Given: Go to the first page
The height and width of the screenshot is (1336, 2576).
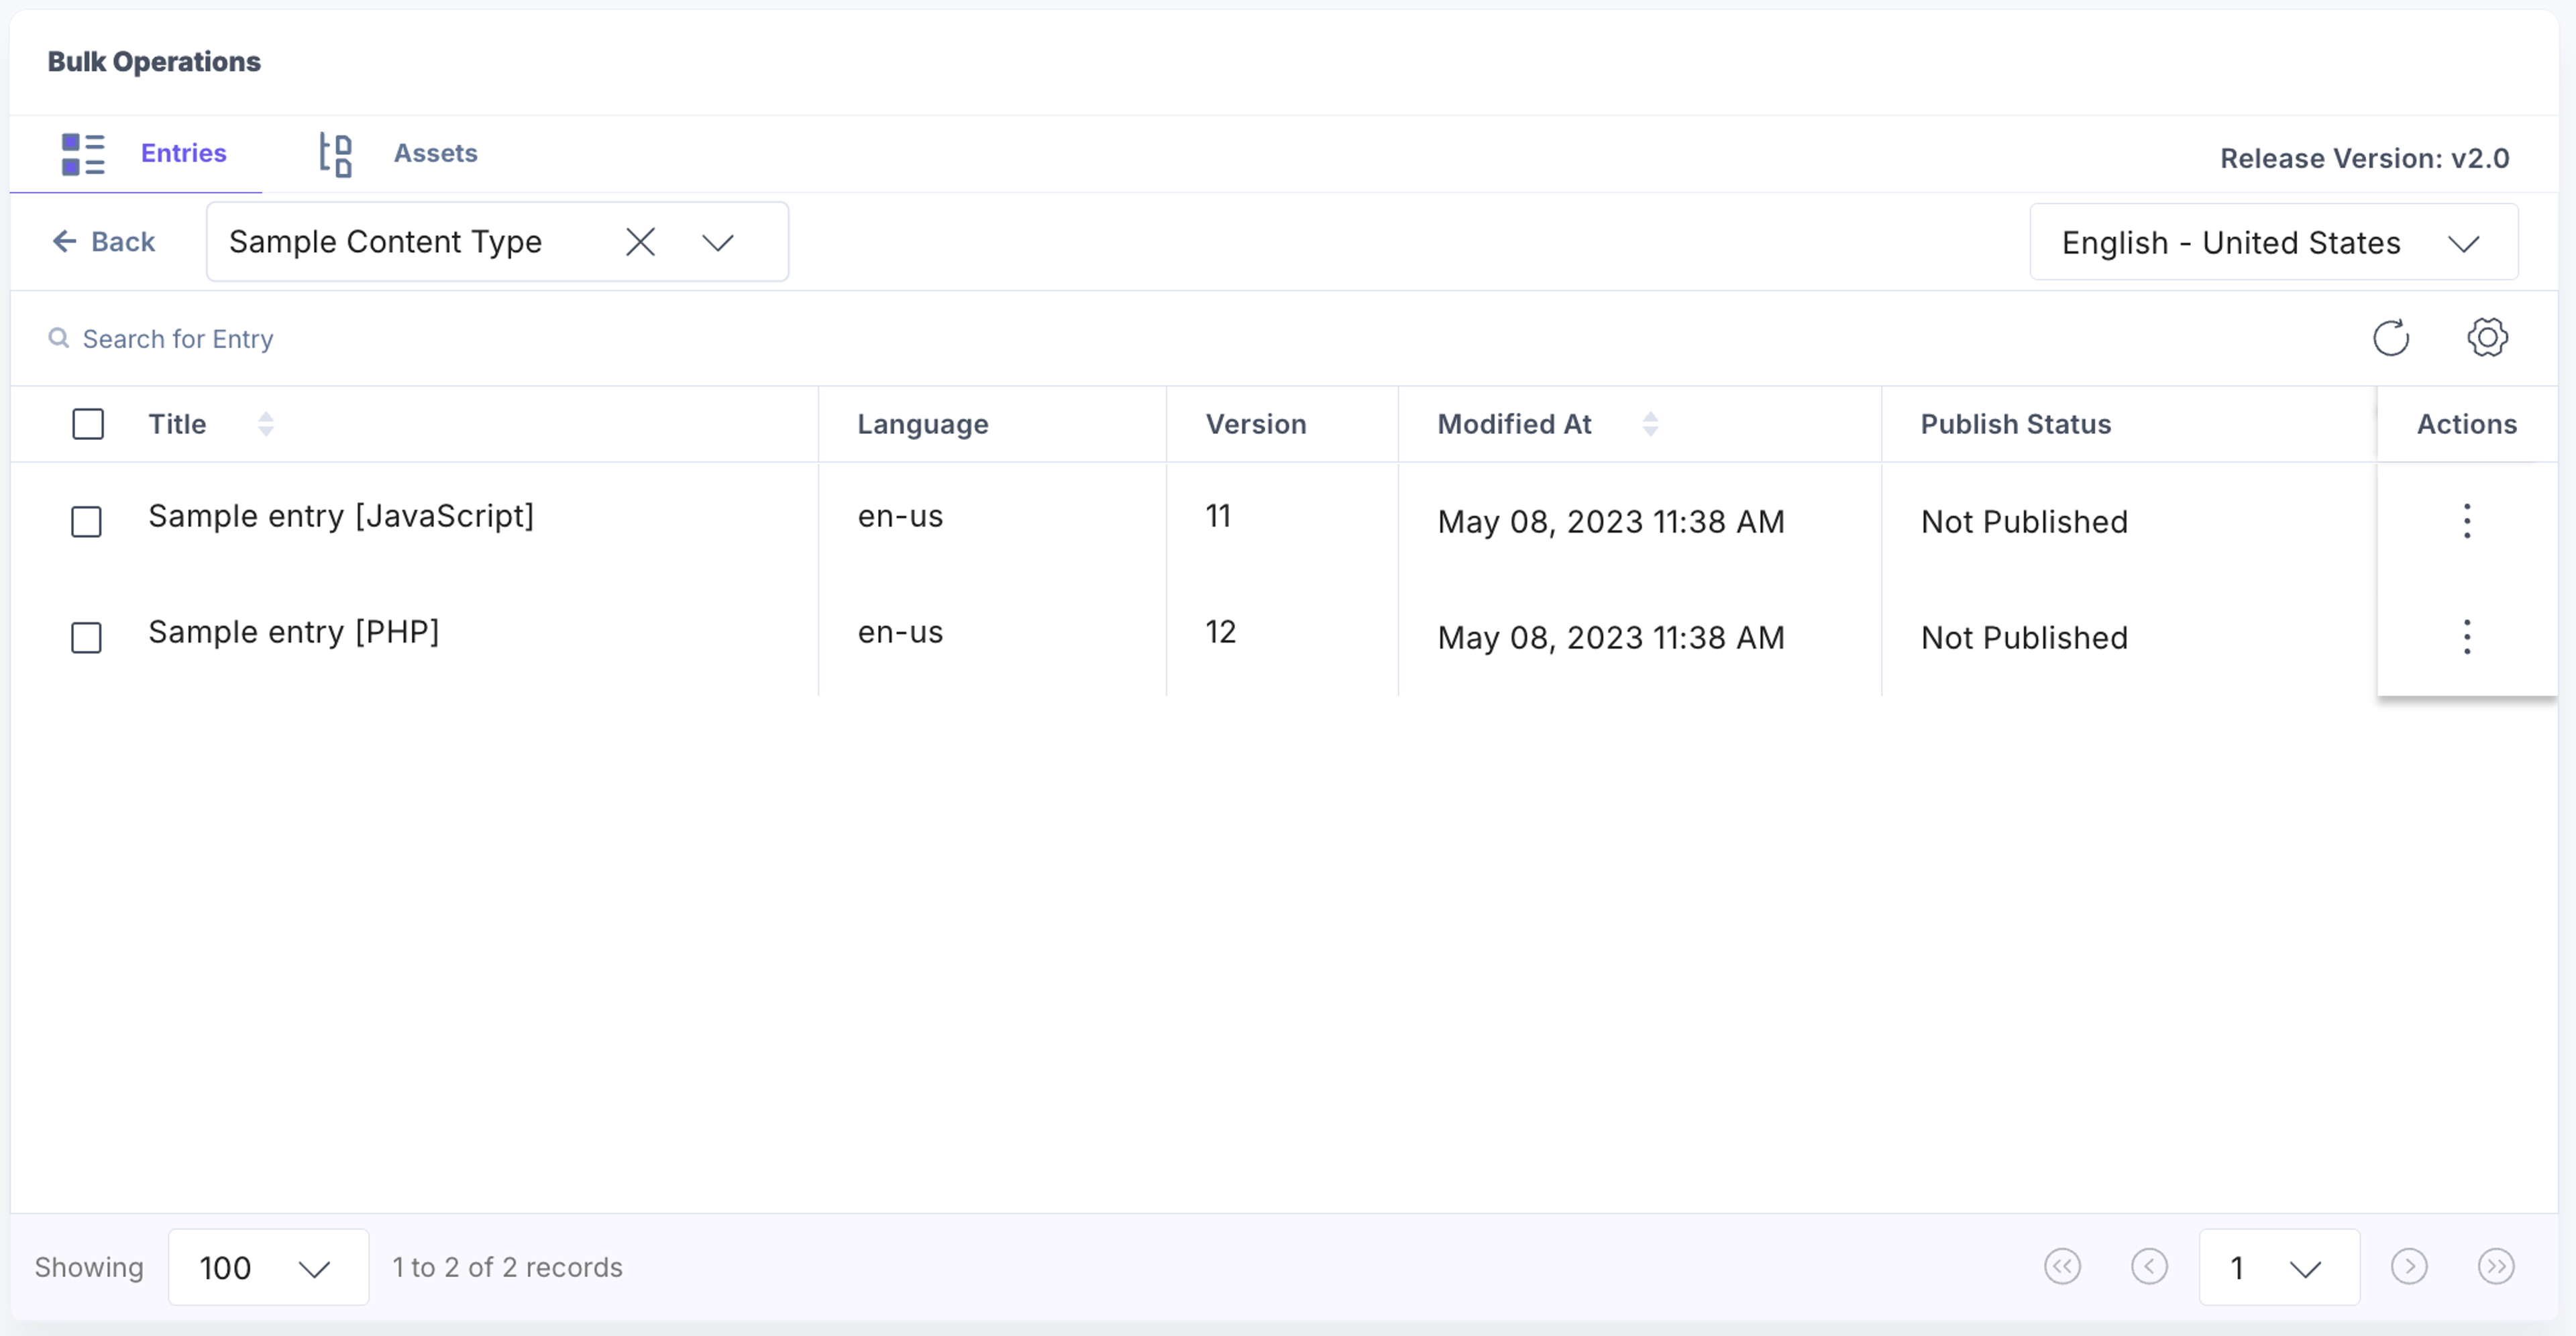Looking at the screenshot, I should click(x=2062, y=1266).
